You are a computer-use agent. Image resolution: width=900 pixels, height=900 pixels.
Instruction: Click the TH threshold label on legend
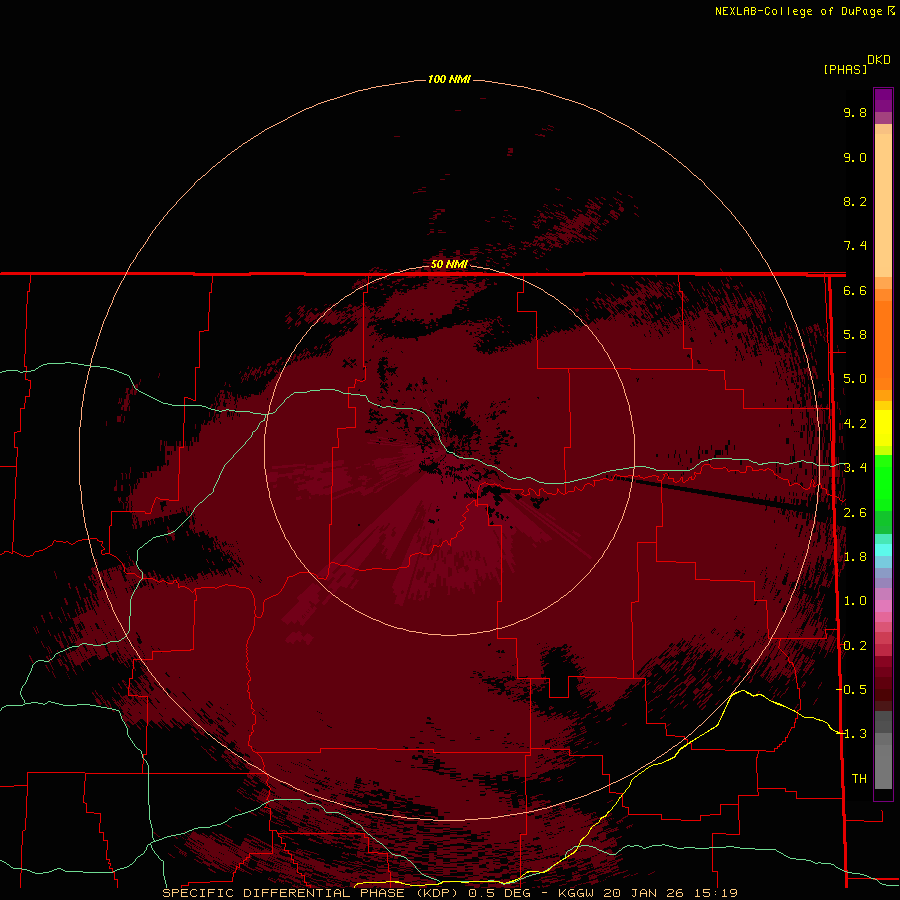click(x=859, y=779)
